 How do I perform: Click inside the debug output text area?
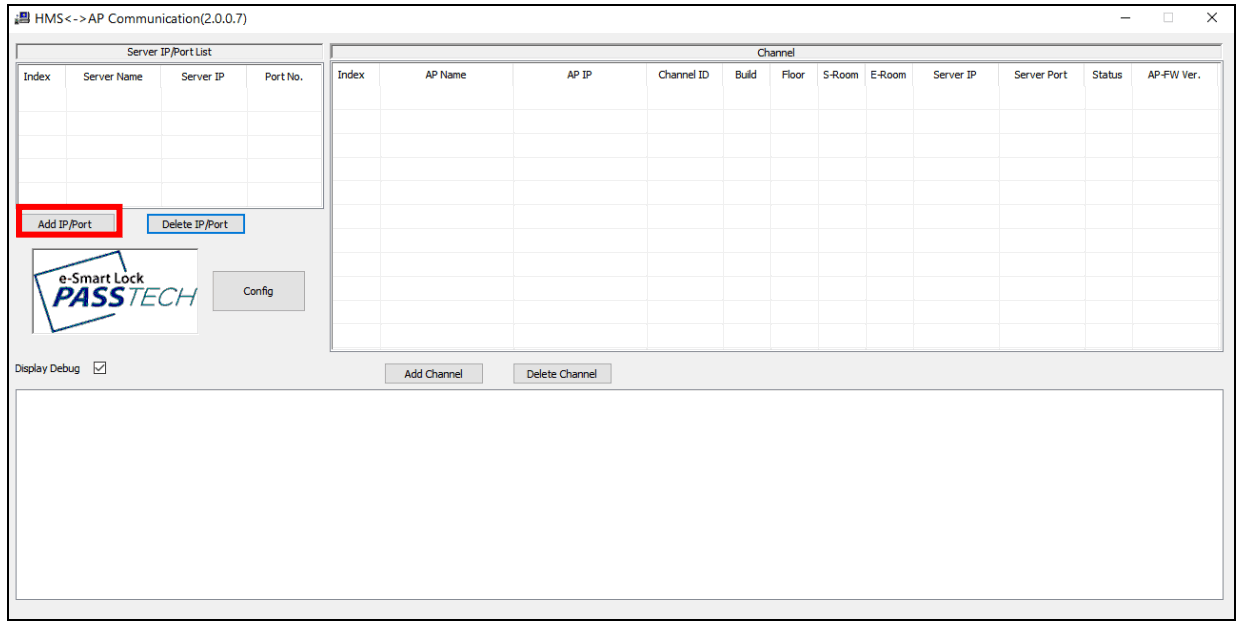(x=619, y=495)
